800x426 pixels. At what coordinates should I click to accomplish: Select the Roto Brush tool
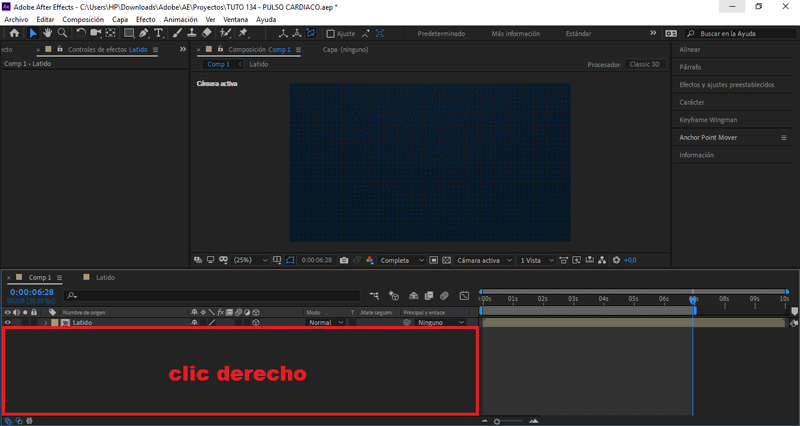(x=225, y=33)
